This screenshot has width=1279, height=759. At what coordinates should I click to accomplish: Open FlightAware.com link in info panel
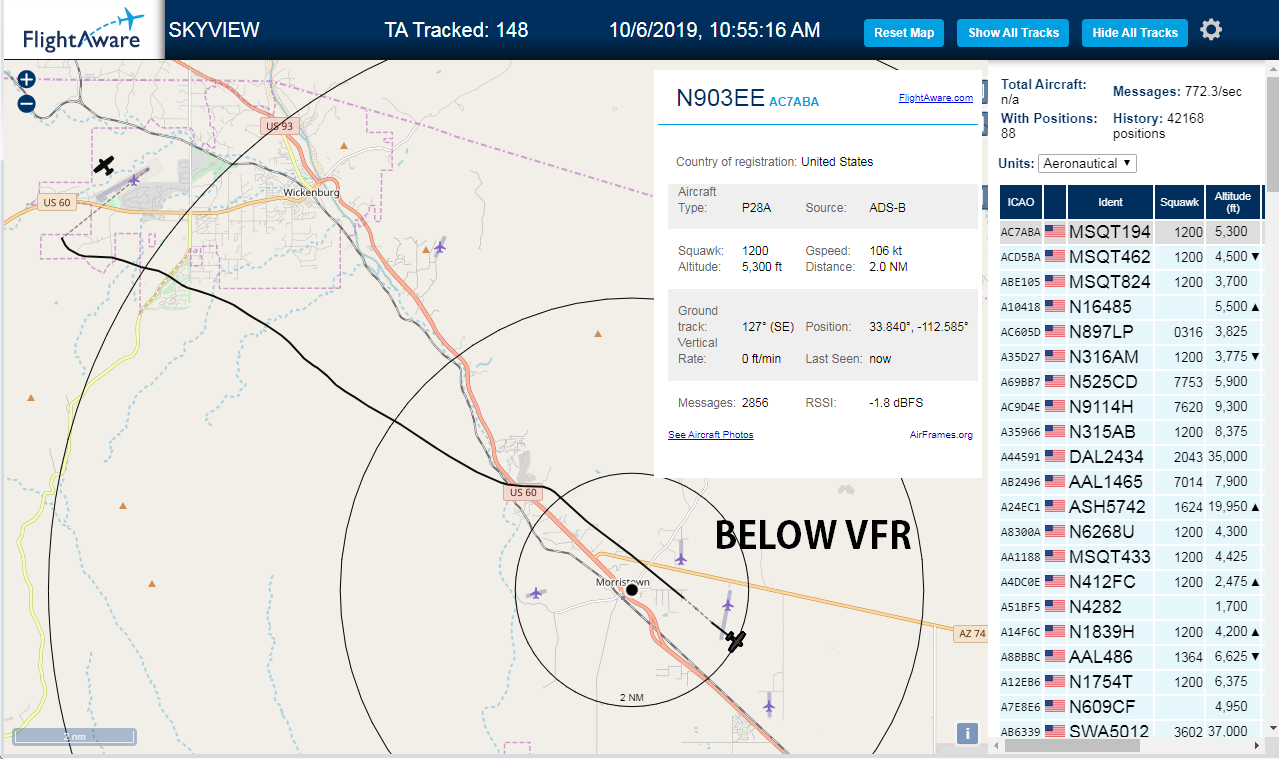(935, 98)
